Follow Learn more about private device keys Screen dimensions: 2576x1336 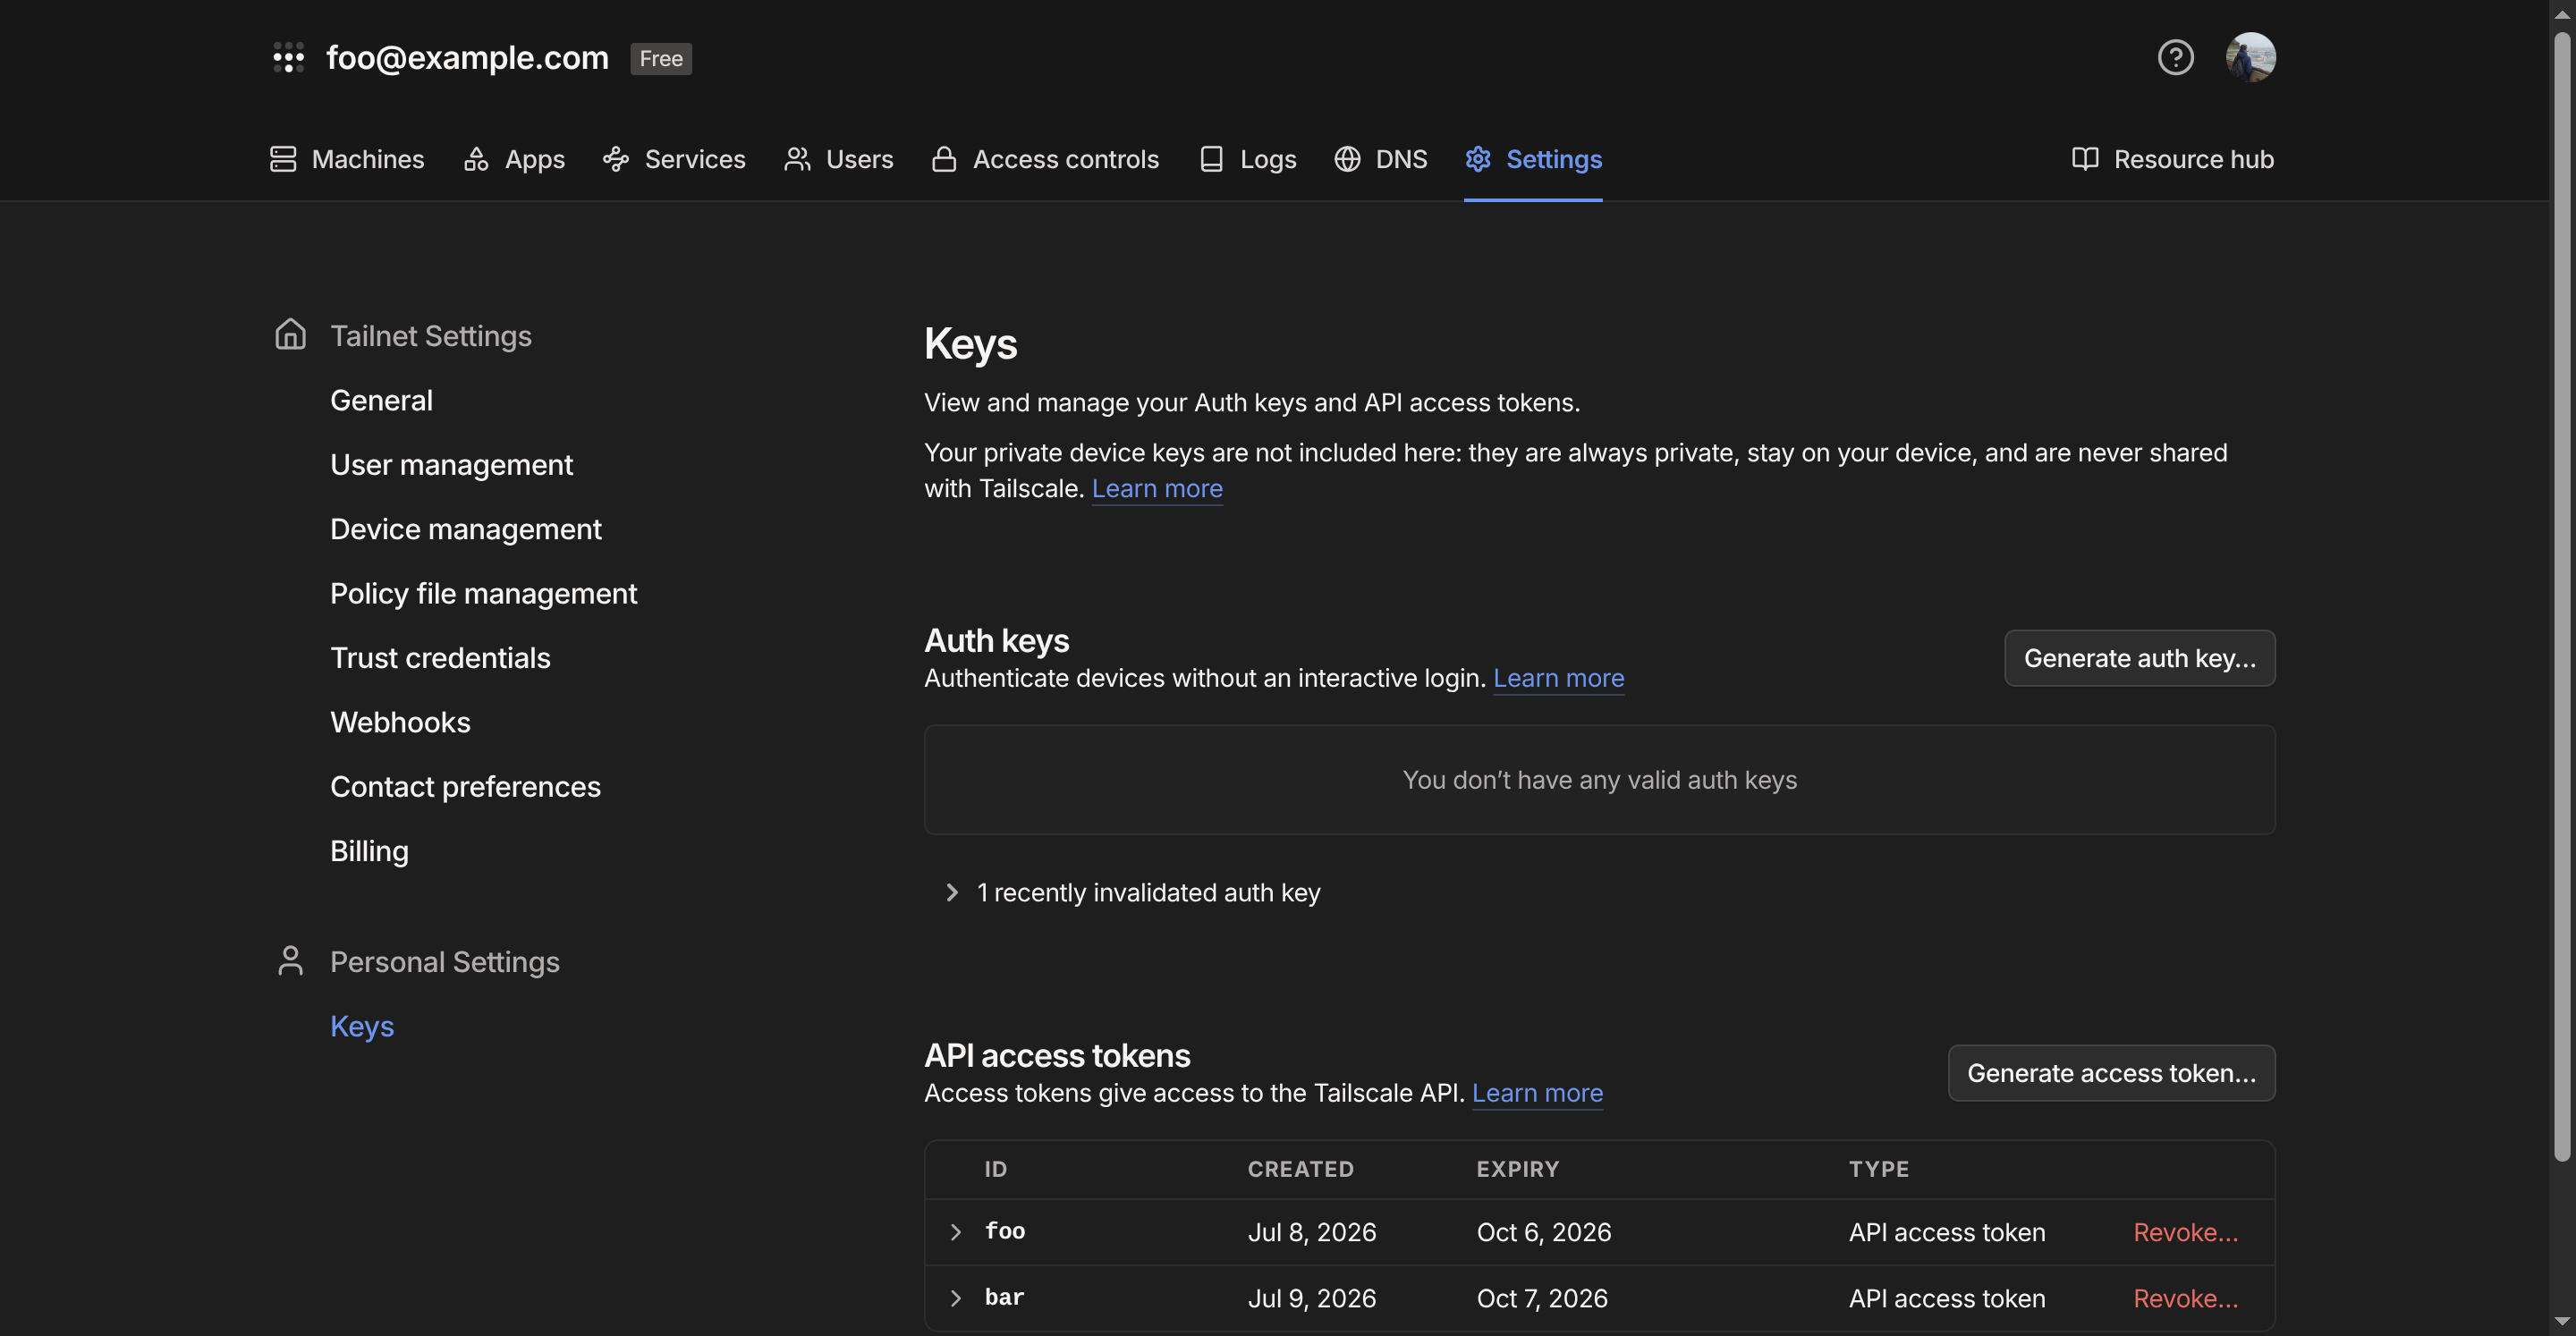(x=1157, y=488)
